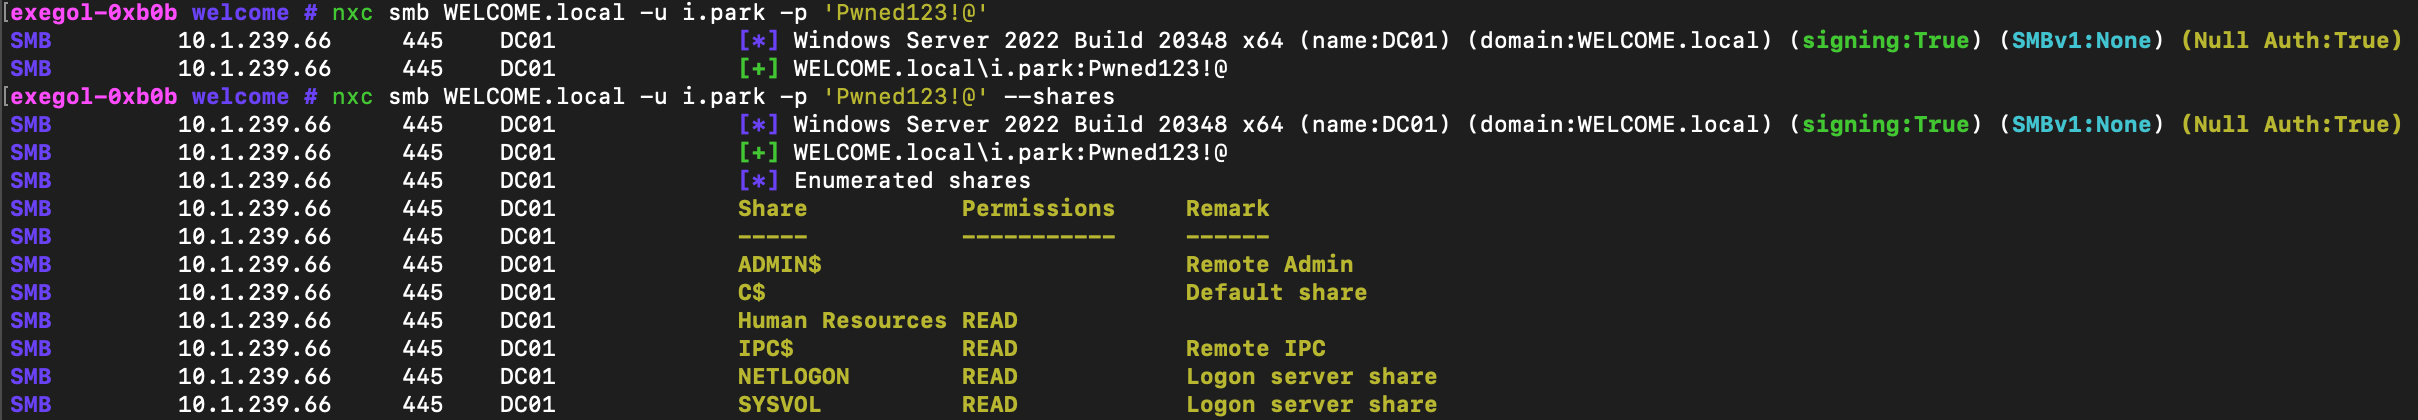This screenshot has height=420, width=2418.
Task: Select the Default share remark
Action: pyautogui.click(x=1276, y=293)
